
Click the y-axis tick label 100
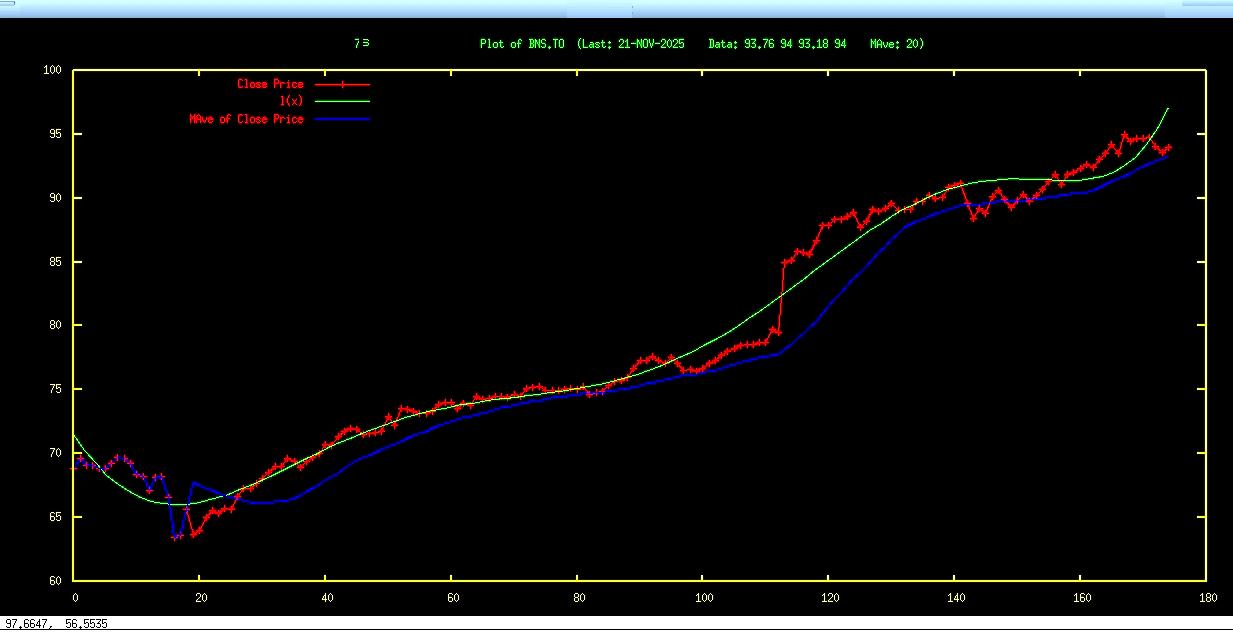[53, 70]
